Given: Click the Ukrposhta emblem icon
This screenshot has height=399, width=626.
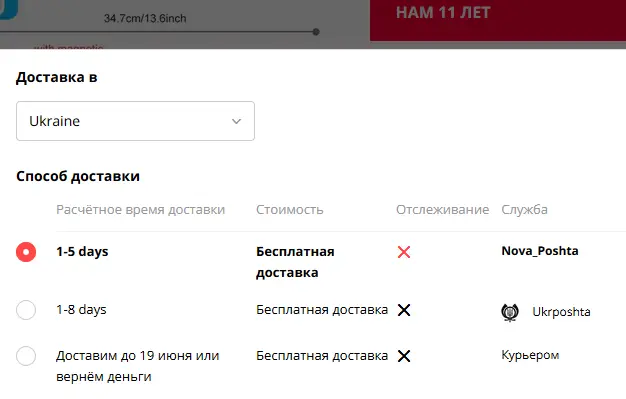Looking at the screenshot, I should (510, 312).
